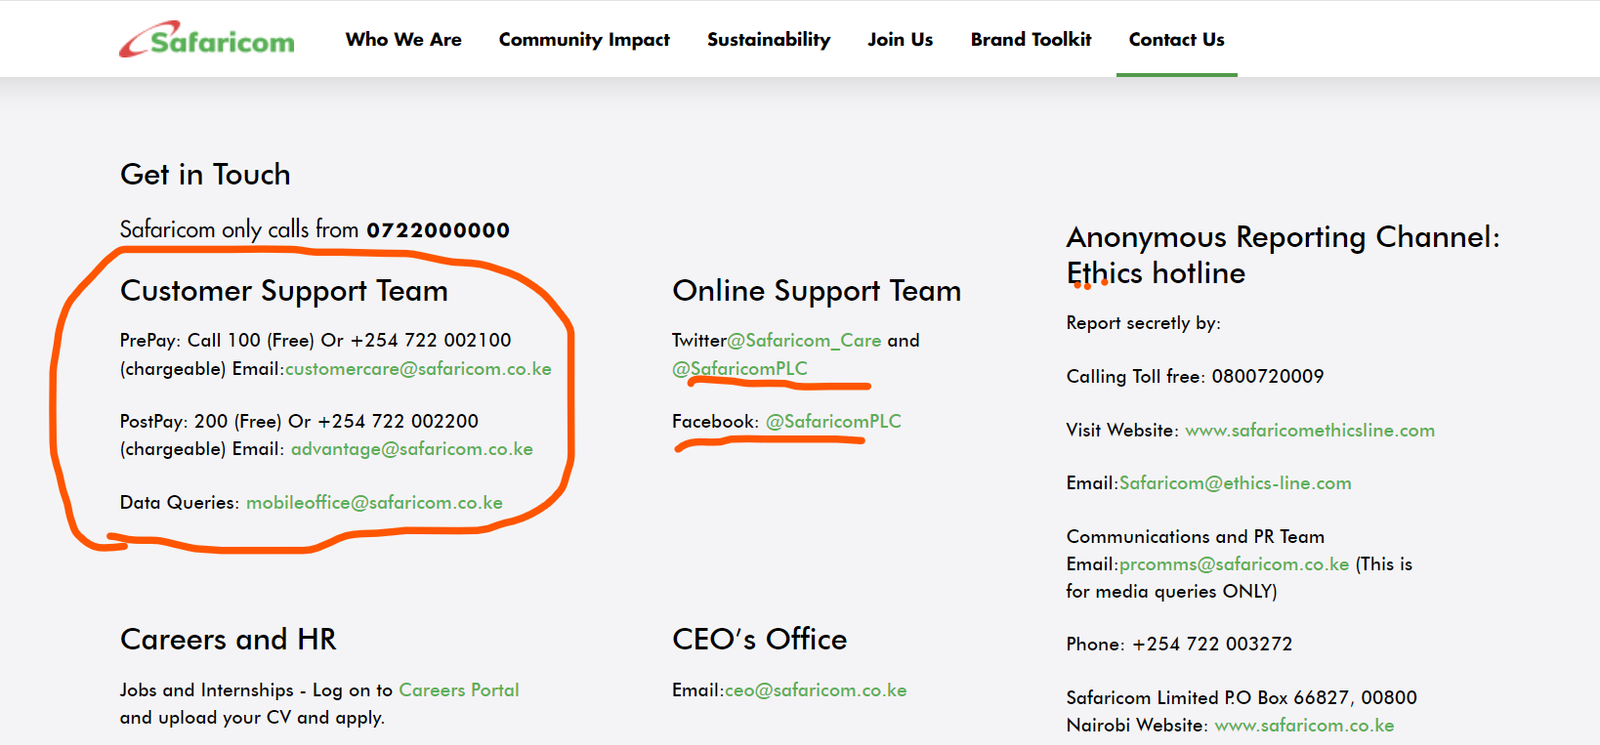1600x745 pixels.
Task: Email customercare@safaricom.co.ke
Action: coord(418,369)
